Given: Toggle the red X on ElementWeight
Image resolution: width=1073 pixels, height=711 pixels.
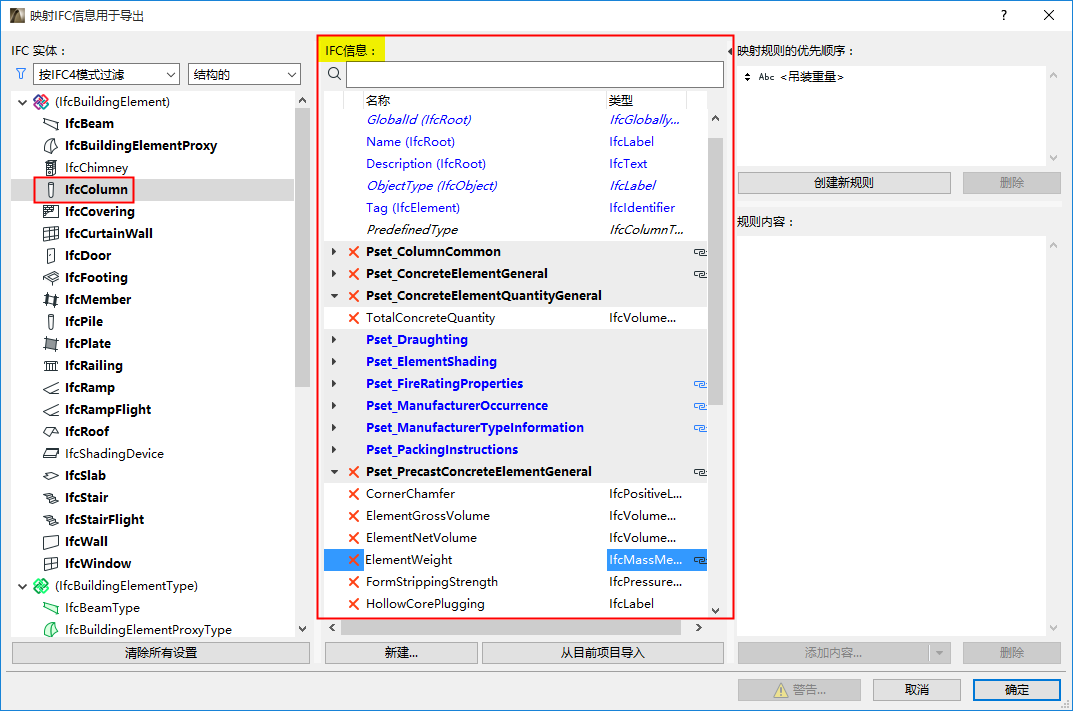Looking at the screenshot, I should coord(354,560).
